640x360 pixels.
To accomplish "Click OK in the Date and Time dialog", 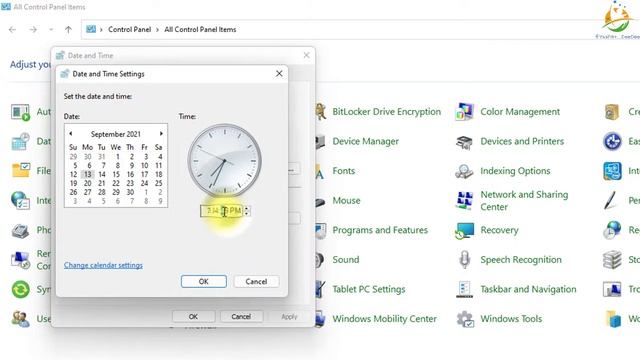I will coord(193,316).
